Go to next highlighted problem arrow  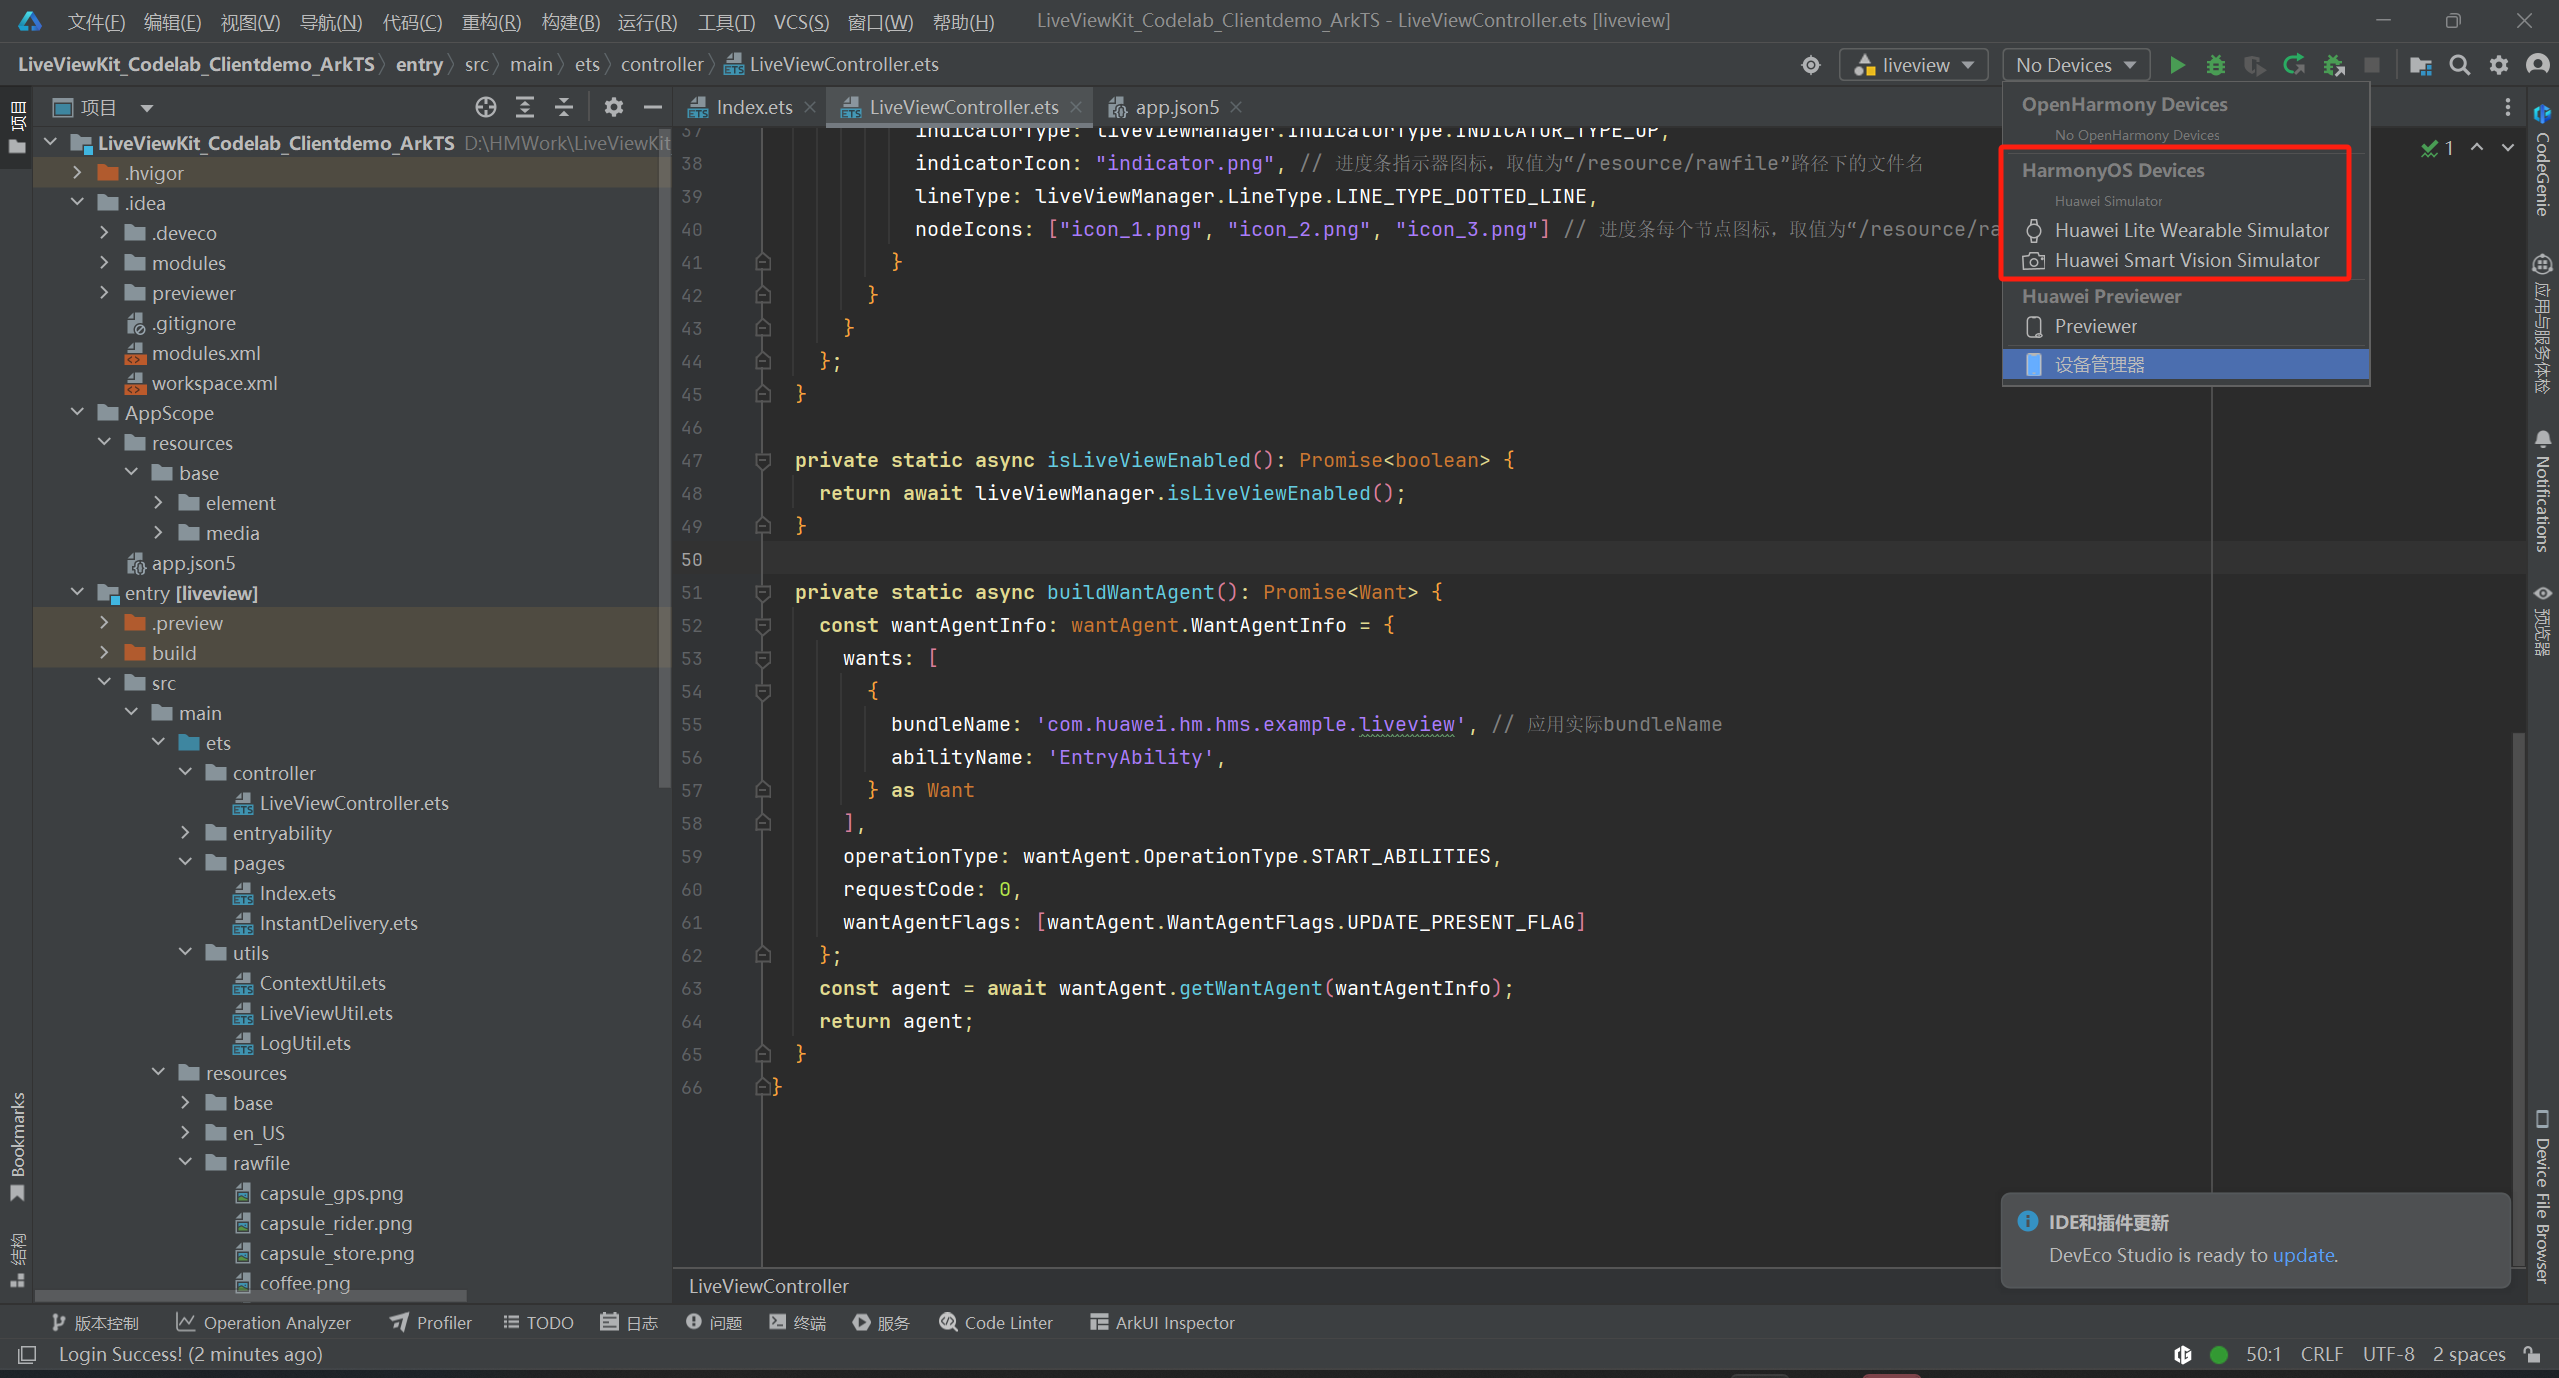tap(2508, 148)
